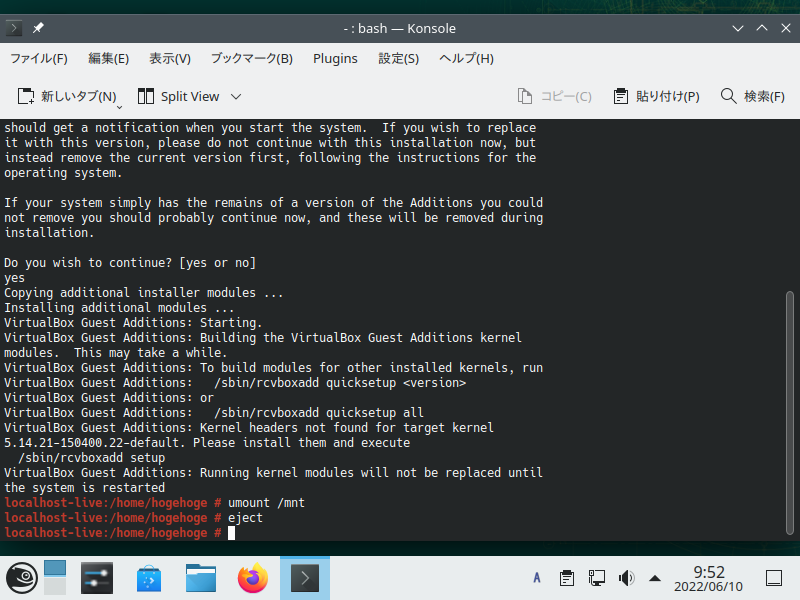Pin the Konsole window on all desktops
Screen dimensions: 800x600
[38, 28]
